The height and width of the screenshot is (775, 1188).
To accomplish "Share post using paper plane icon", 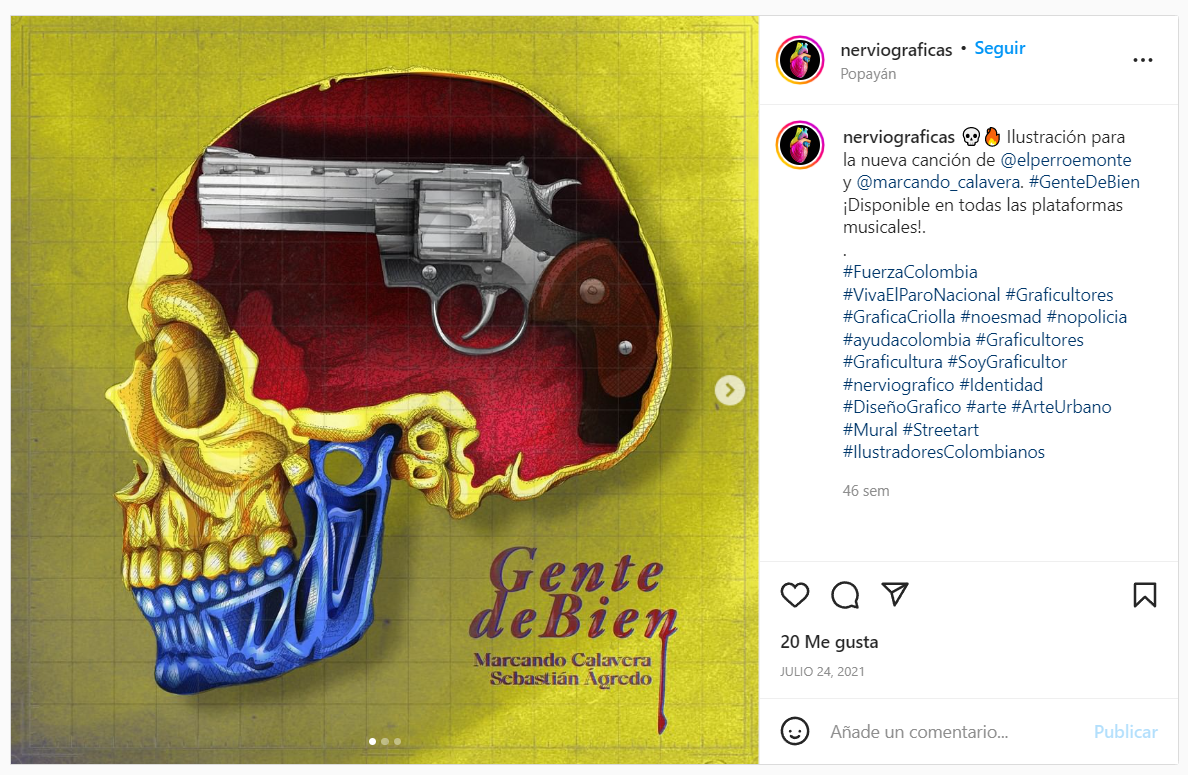I will (x=895, y=595).
